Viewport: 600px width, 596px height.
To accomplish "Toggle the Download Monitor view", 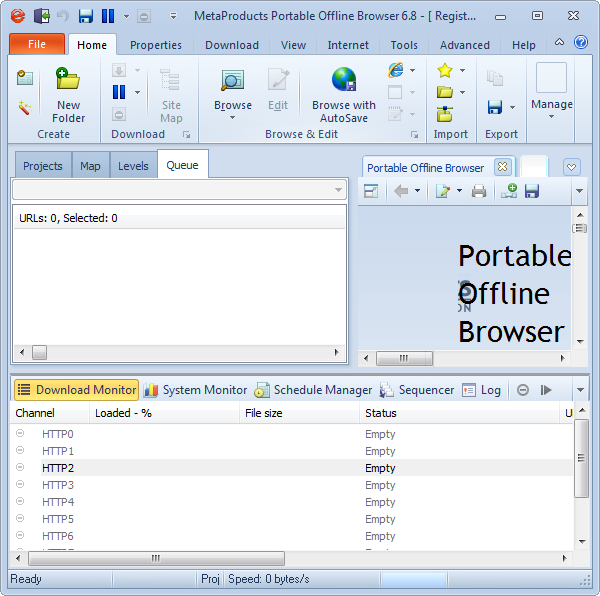I will click(x=75, y=390).
